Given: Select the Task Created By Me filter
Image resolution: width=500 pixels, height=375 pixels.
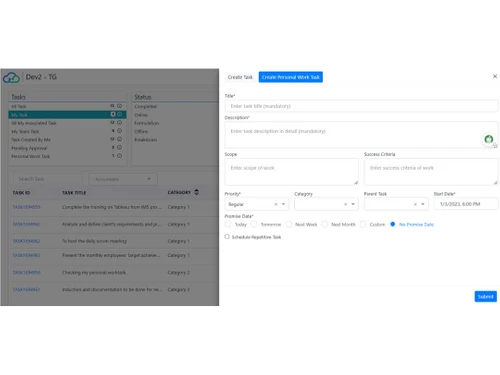Looking at the screenshot, I should coord(67,139).
